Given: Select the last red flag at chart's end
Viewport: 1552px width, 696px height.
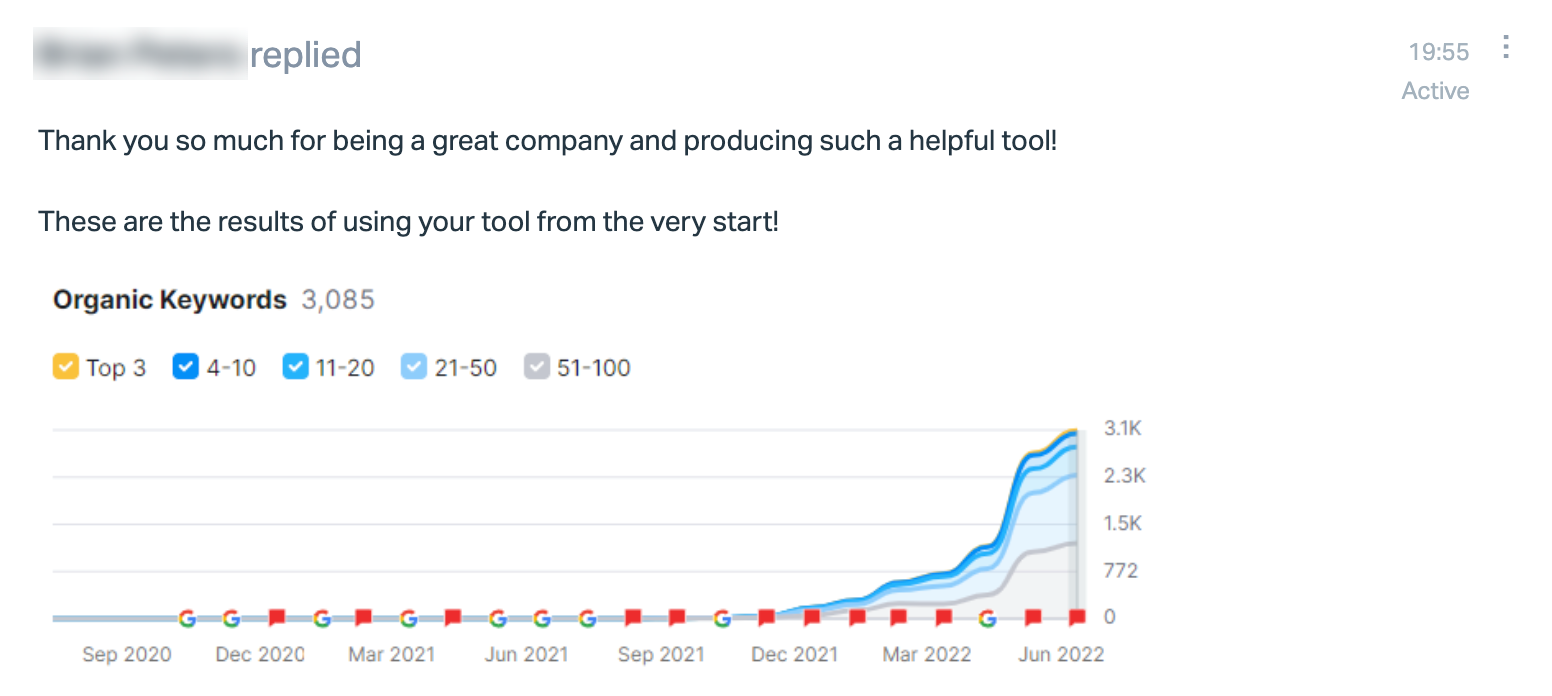Looking at the screenshot, I should (x=1078, y=618).
